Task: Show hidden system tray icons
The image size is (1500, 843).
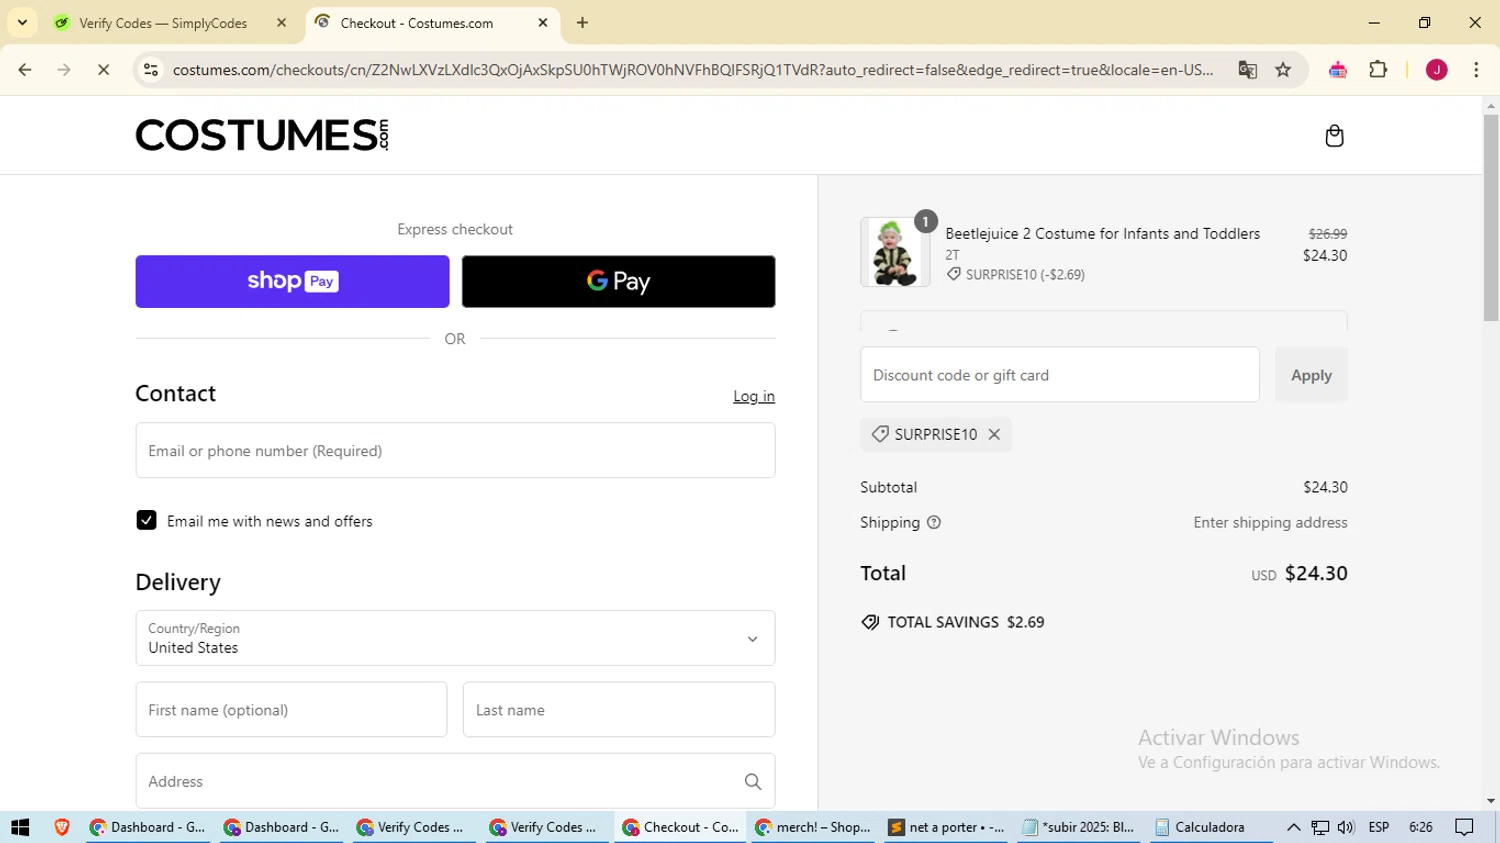Action: pos(1293,827)
